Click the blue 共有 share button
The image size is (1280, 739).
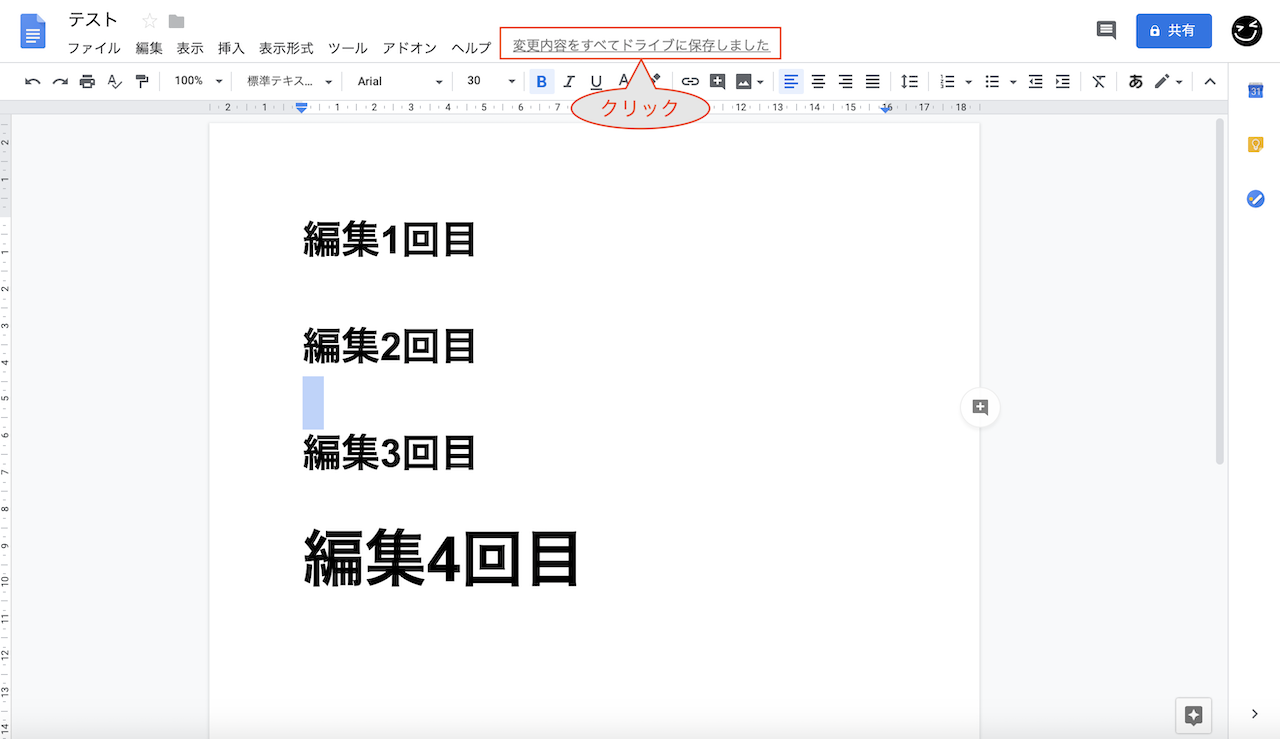tap(1173, 30)
